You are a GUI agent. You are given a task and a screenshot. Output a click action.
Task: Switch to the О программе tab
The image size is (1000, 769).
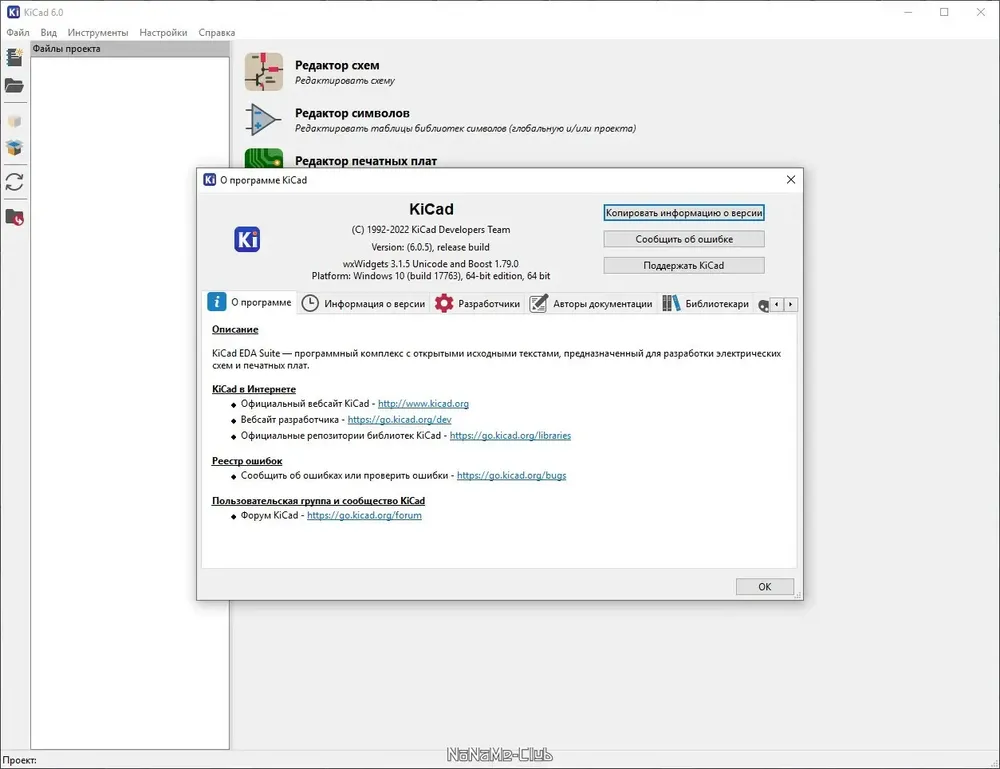coord(251,302)
